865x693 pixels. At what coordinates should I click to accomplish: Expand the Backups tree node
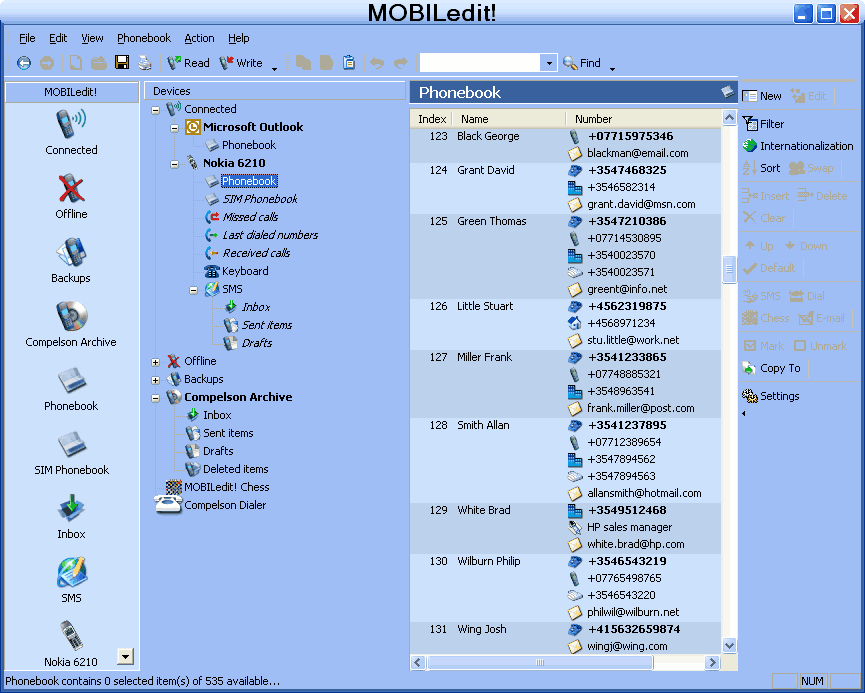[156, 380]
